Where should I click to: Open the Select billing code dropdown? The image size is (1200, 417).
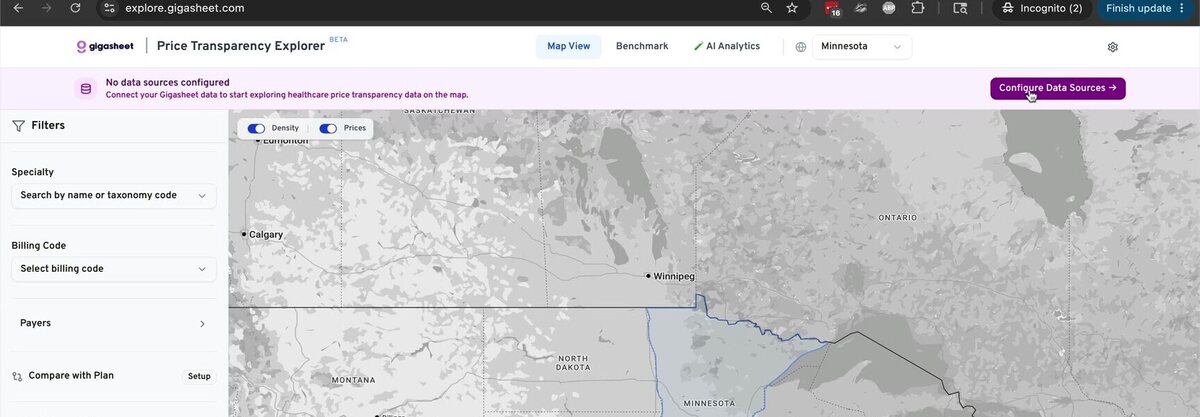114,269
